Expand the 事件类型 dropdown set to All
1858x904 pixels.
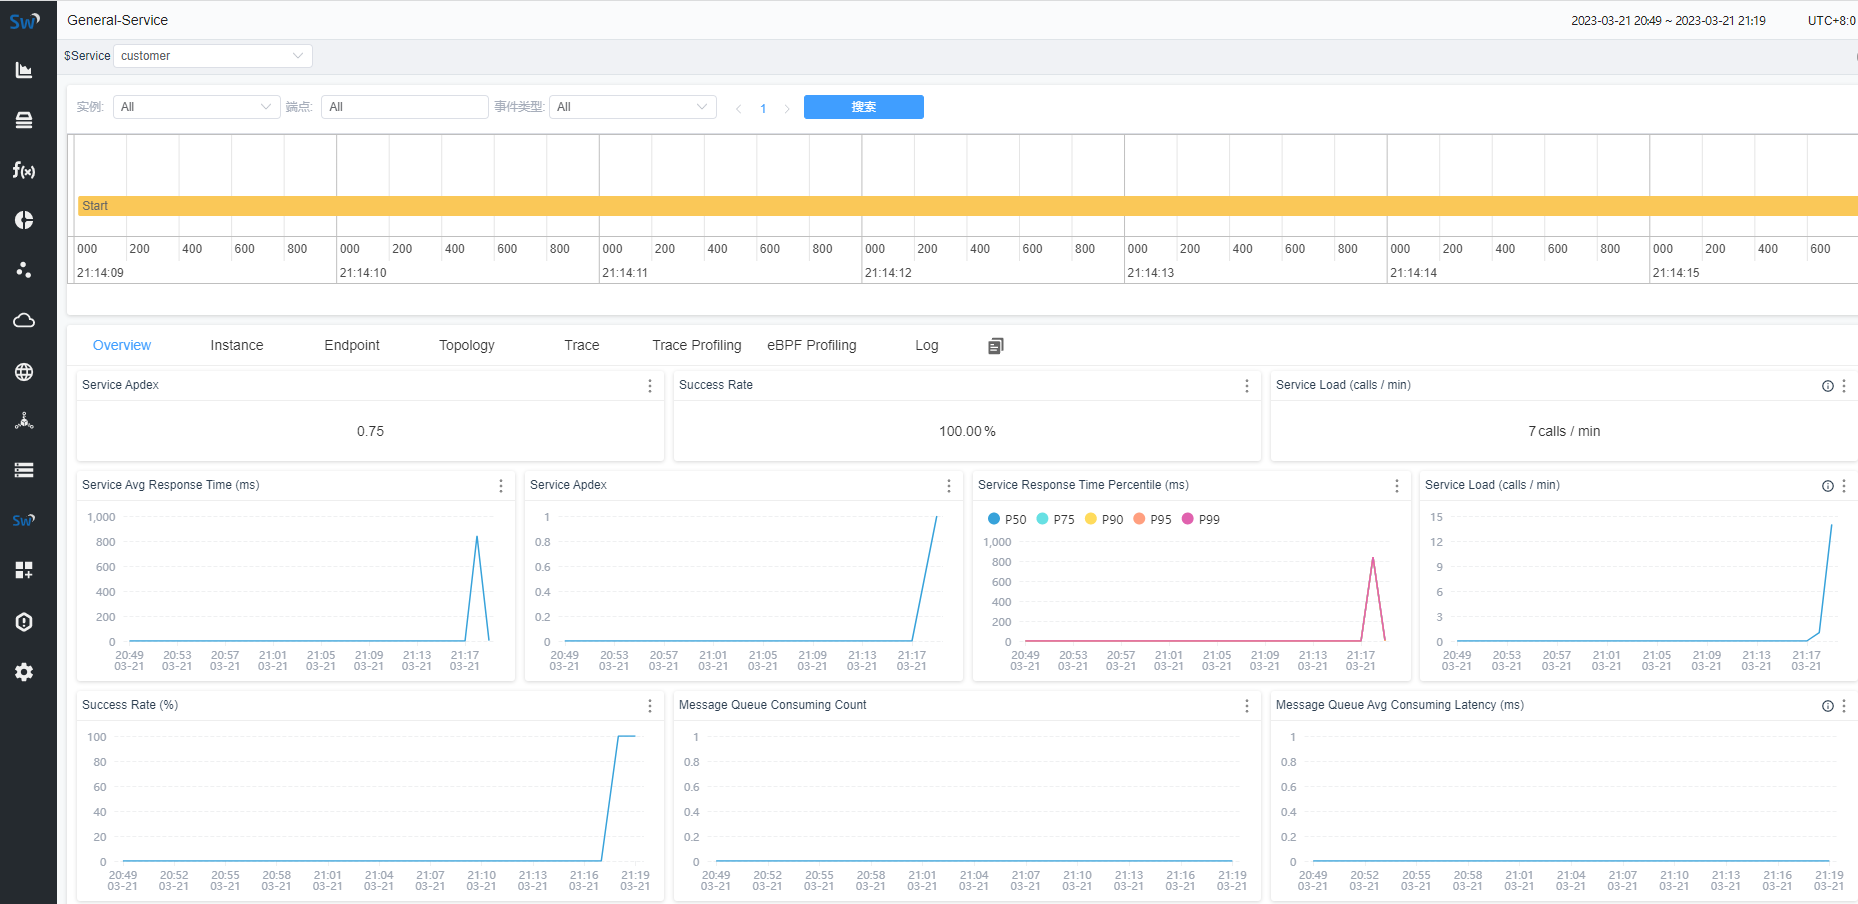point(632,107)
